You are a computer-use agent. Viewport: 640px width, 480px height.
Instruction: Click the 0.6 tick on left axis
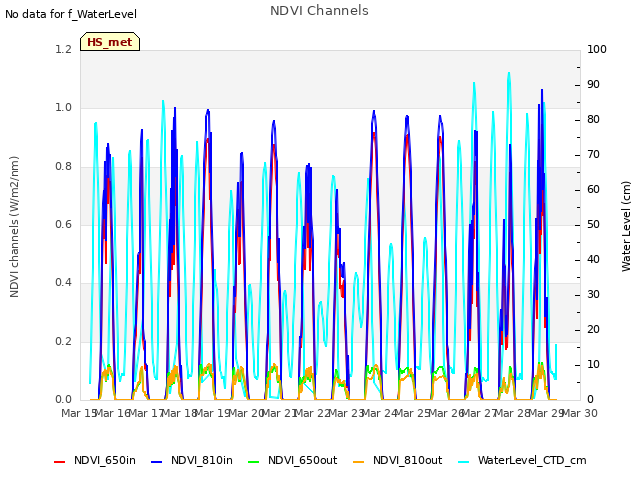coord(64,224)
